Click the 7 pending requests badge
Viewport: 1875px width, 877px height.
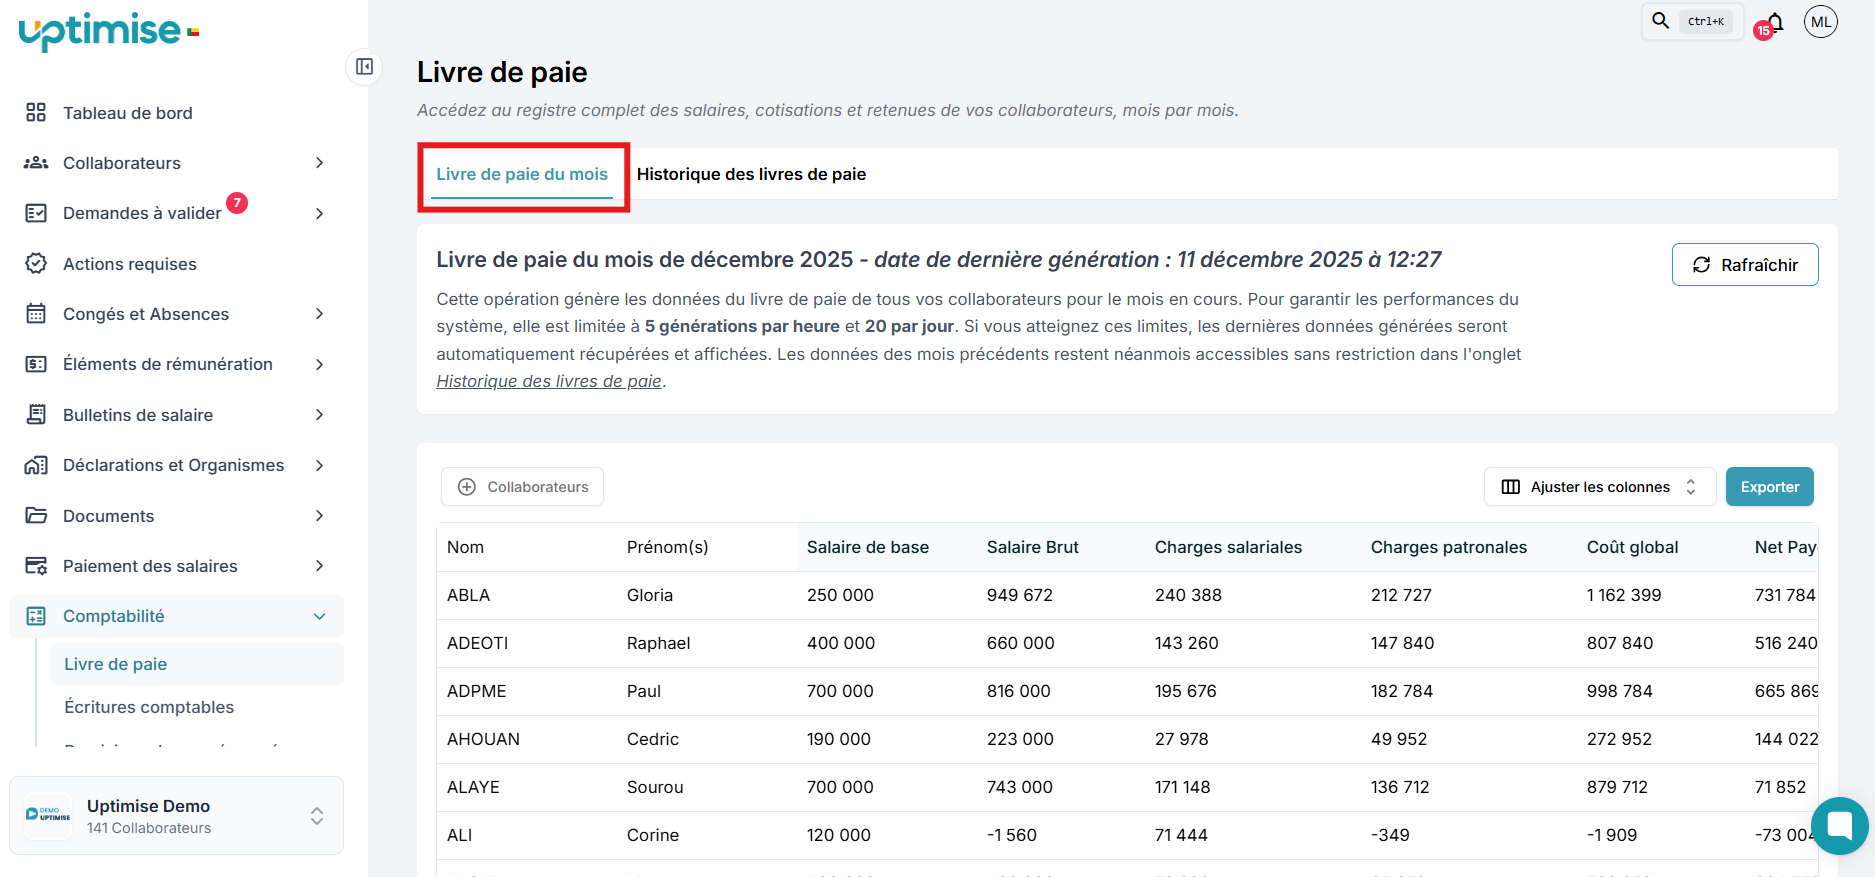tap(237, 203)
